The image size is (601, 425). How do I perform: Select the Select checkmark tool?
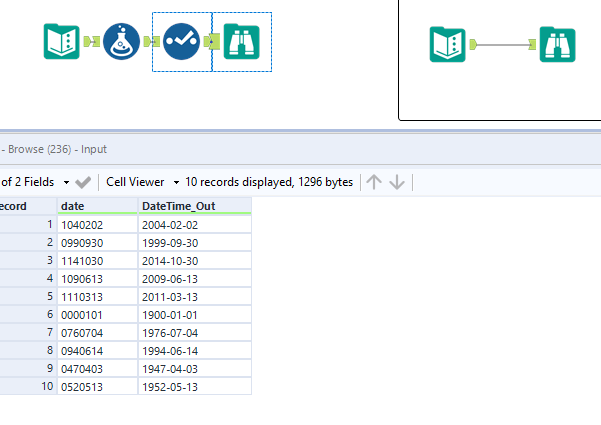(x=181, y=41)
